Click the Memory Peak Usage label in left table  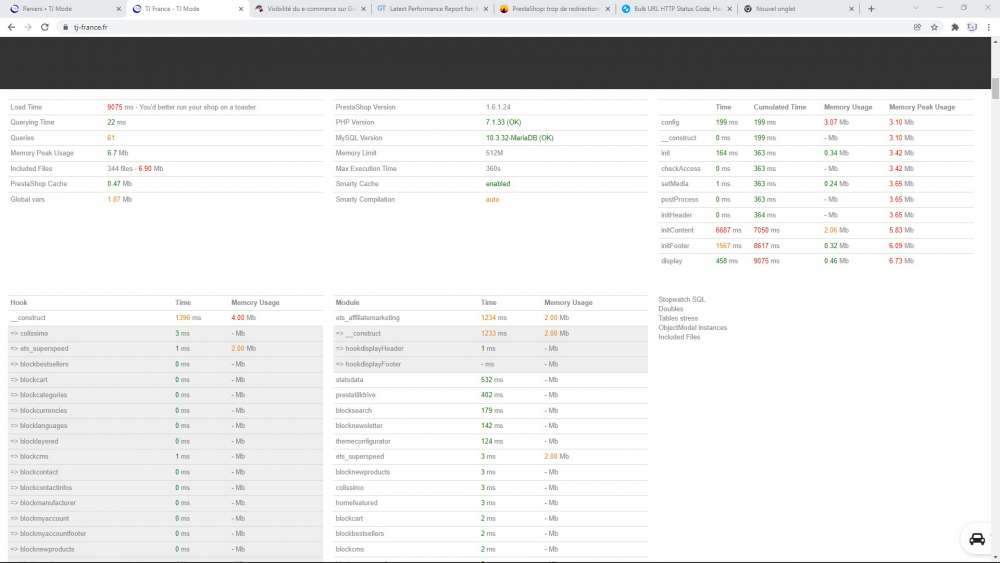[42, 153]
